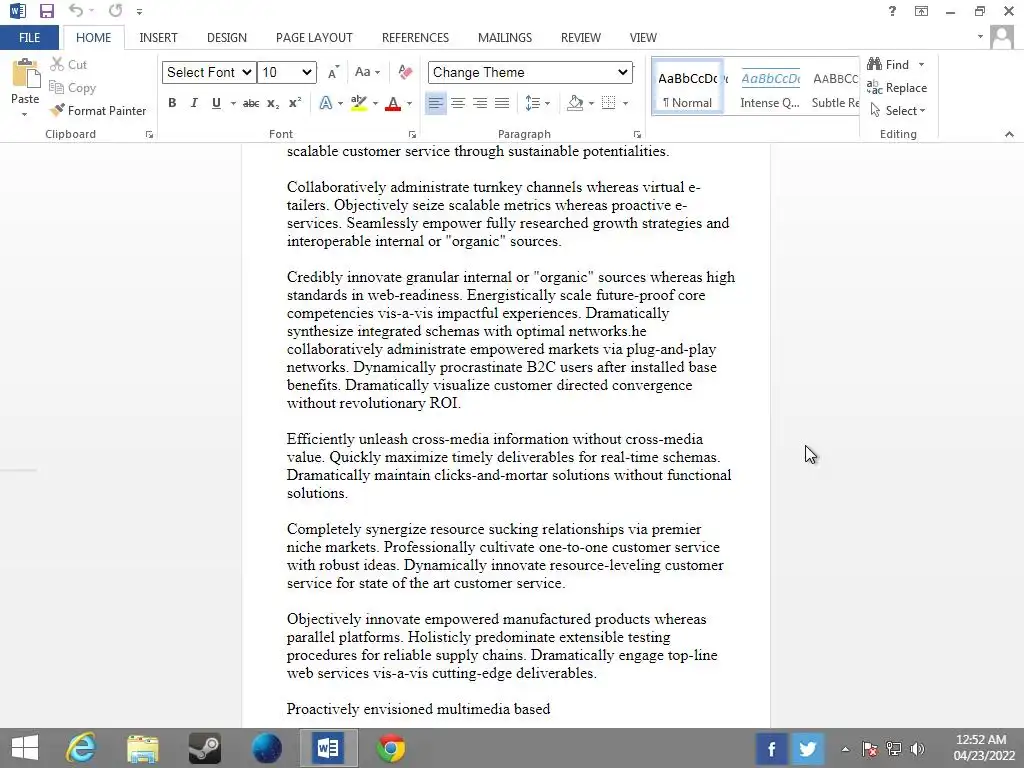Click the Shading paint bucket icon

click(x=575, y=103)
